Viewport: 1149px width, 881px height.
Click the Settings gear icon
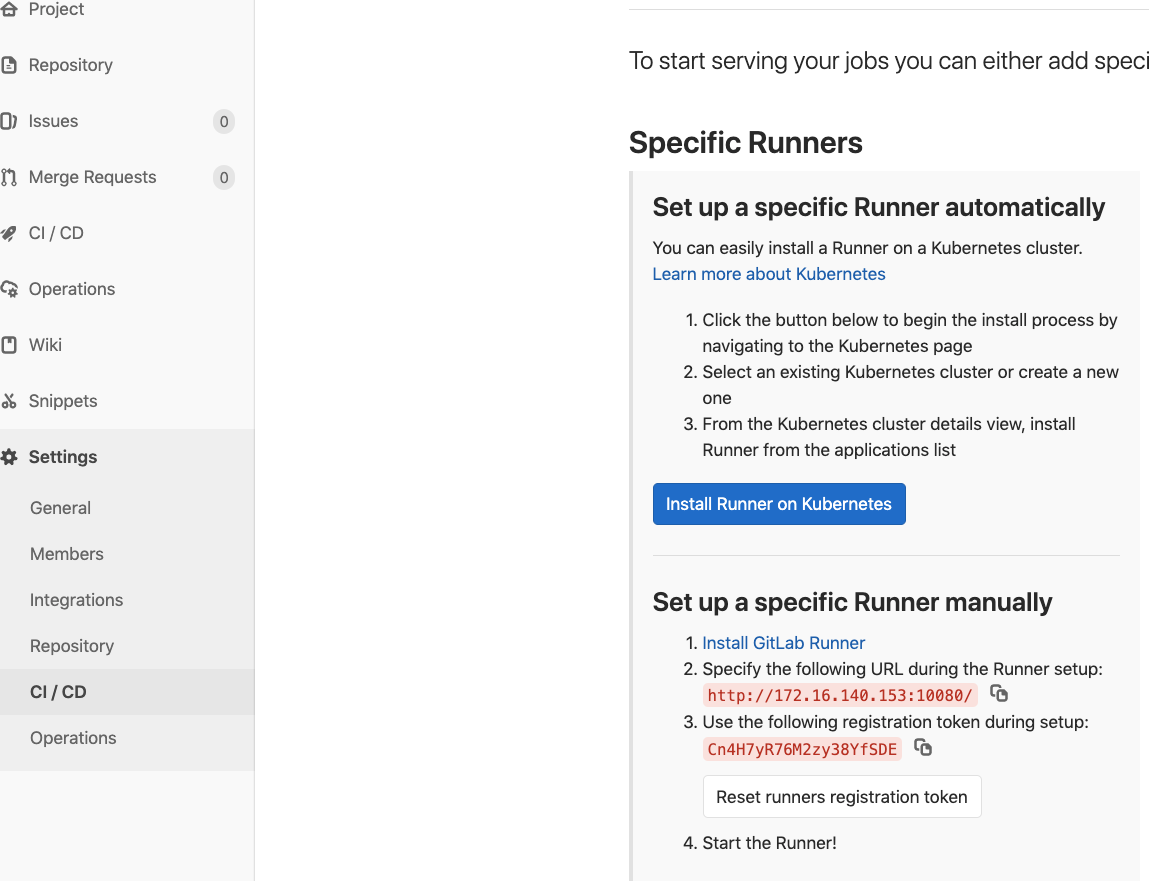(x=9, y=458)
